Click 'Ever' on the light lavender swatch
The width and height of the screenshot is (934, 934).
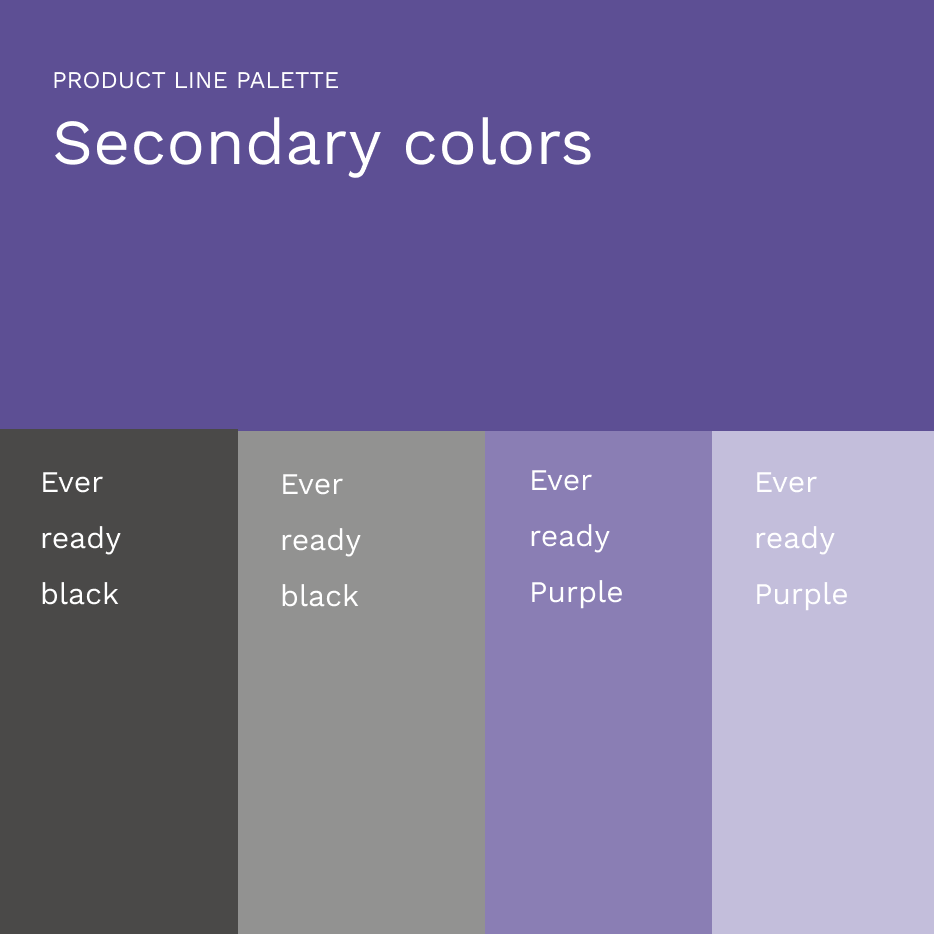[x=786, y=483]
